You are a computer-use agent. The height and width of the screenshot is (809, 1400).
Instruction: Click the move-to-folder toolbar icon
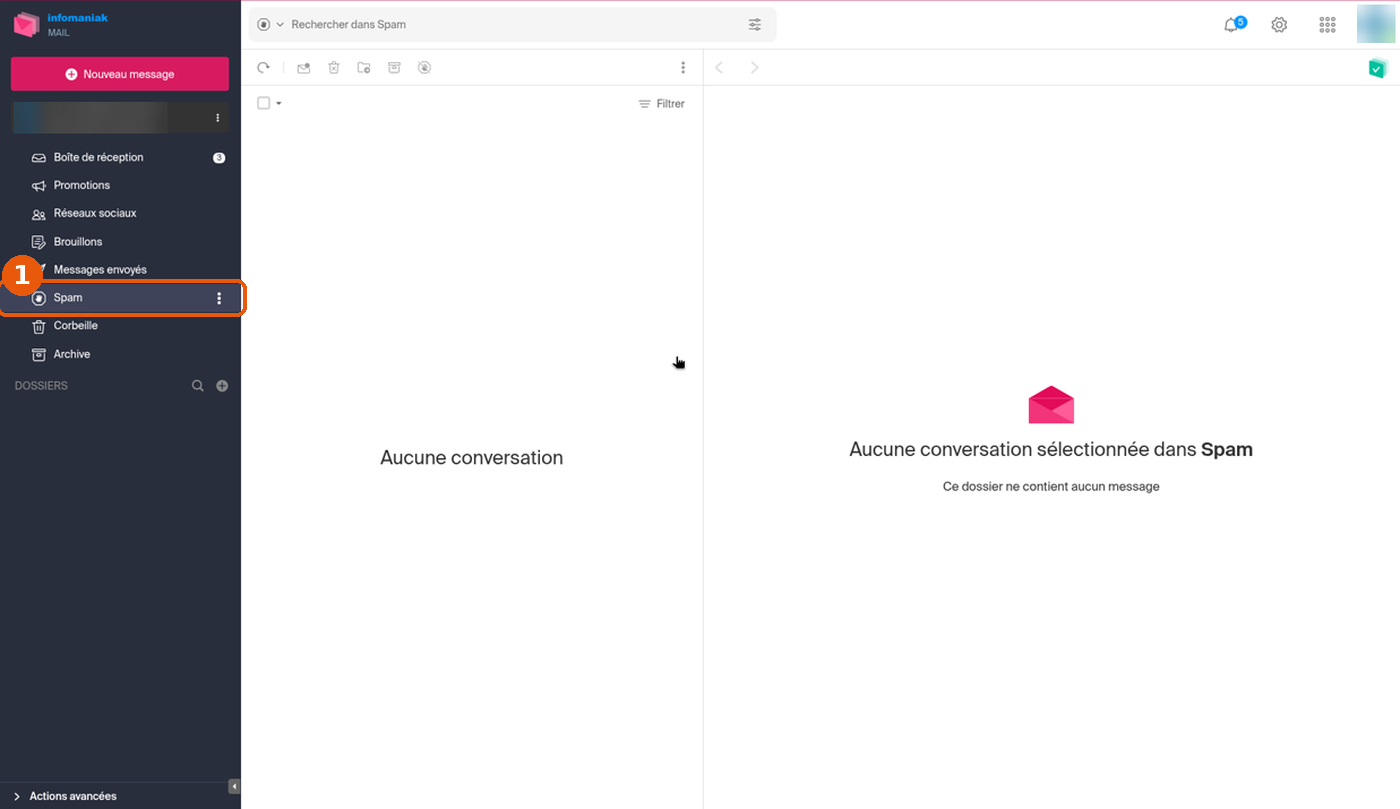(x=364, y=68)
